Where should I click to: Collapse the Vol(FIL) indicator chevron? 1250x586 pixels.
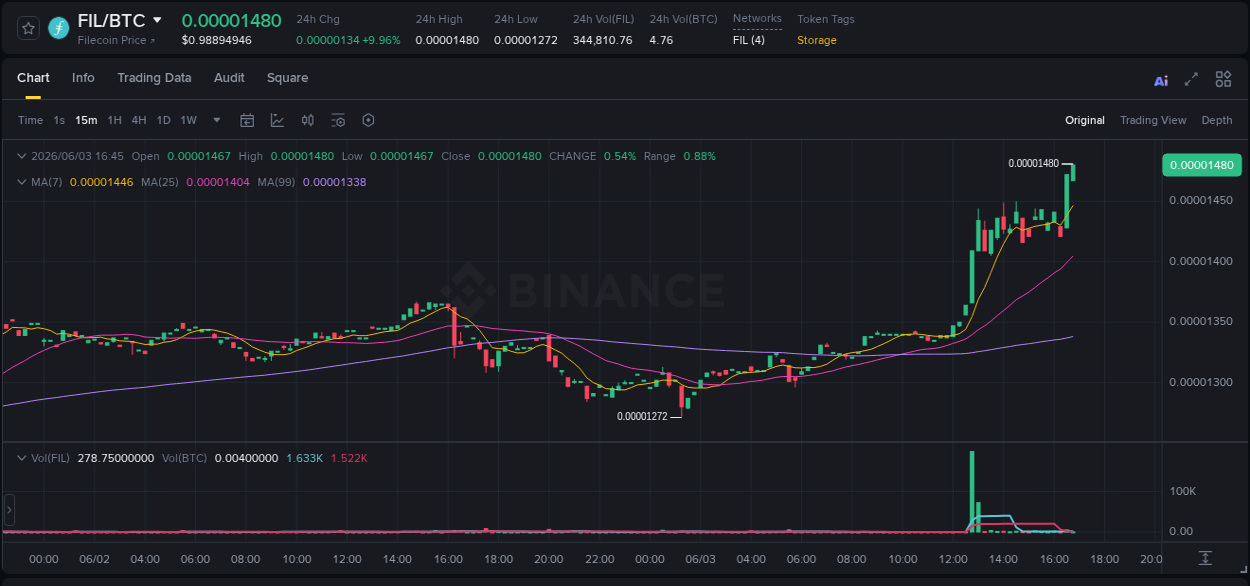pos(22,457)
